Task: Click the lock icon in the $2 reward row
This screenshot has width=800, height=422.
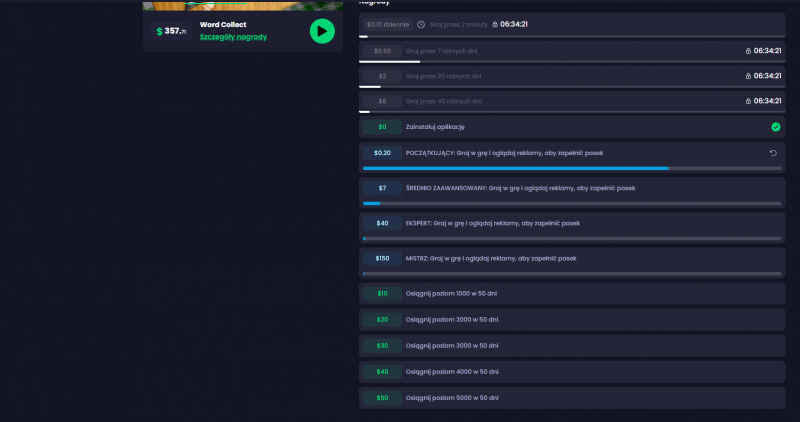Action: click(x=747, y=76)
